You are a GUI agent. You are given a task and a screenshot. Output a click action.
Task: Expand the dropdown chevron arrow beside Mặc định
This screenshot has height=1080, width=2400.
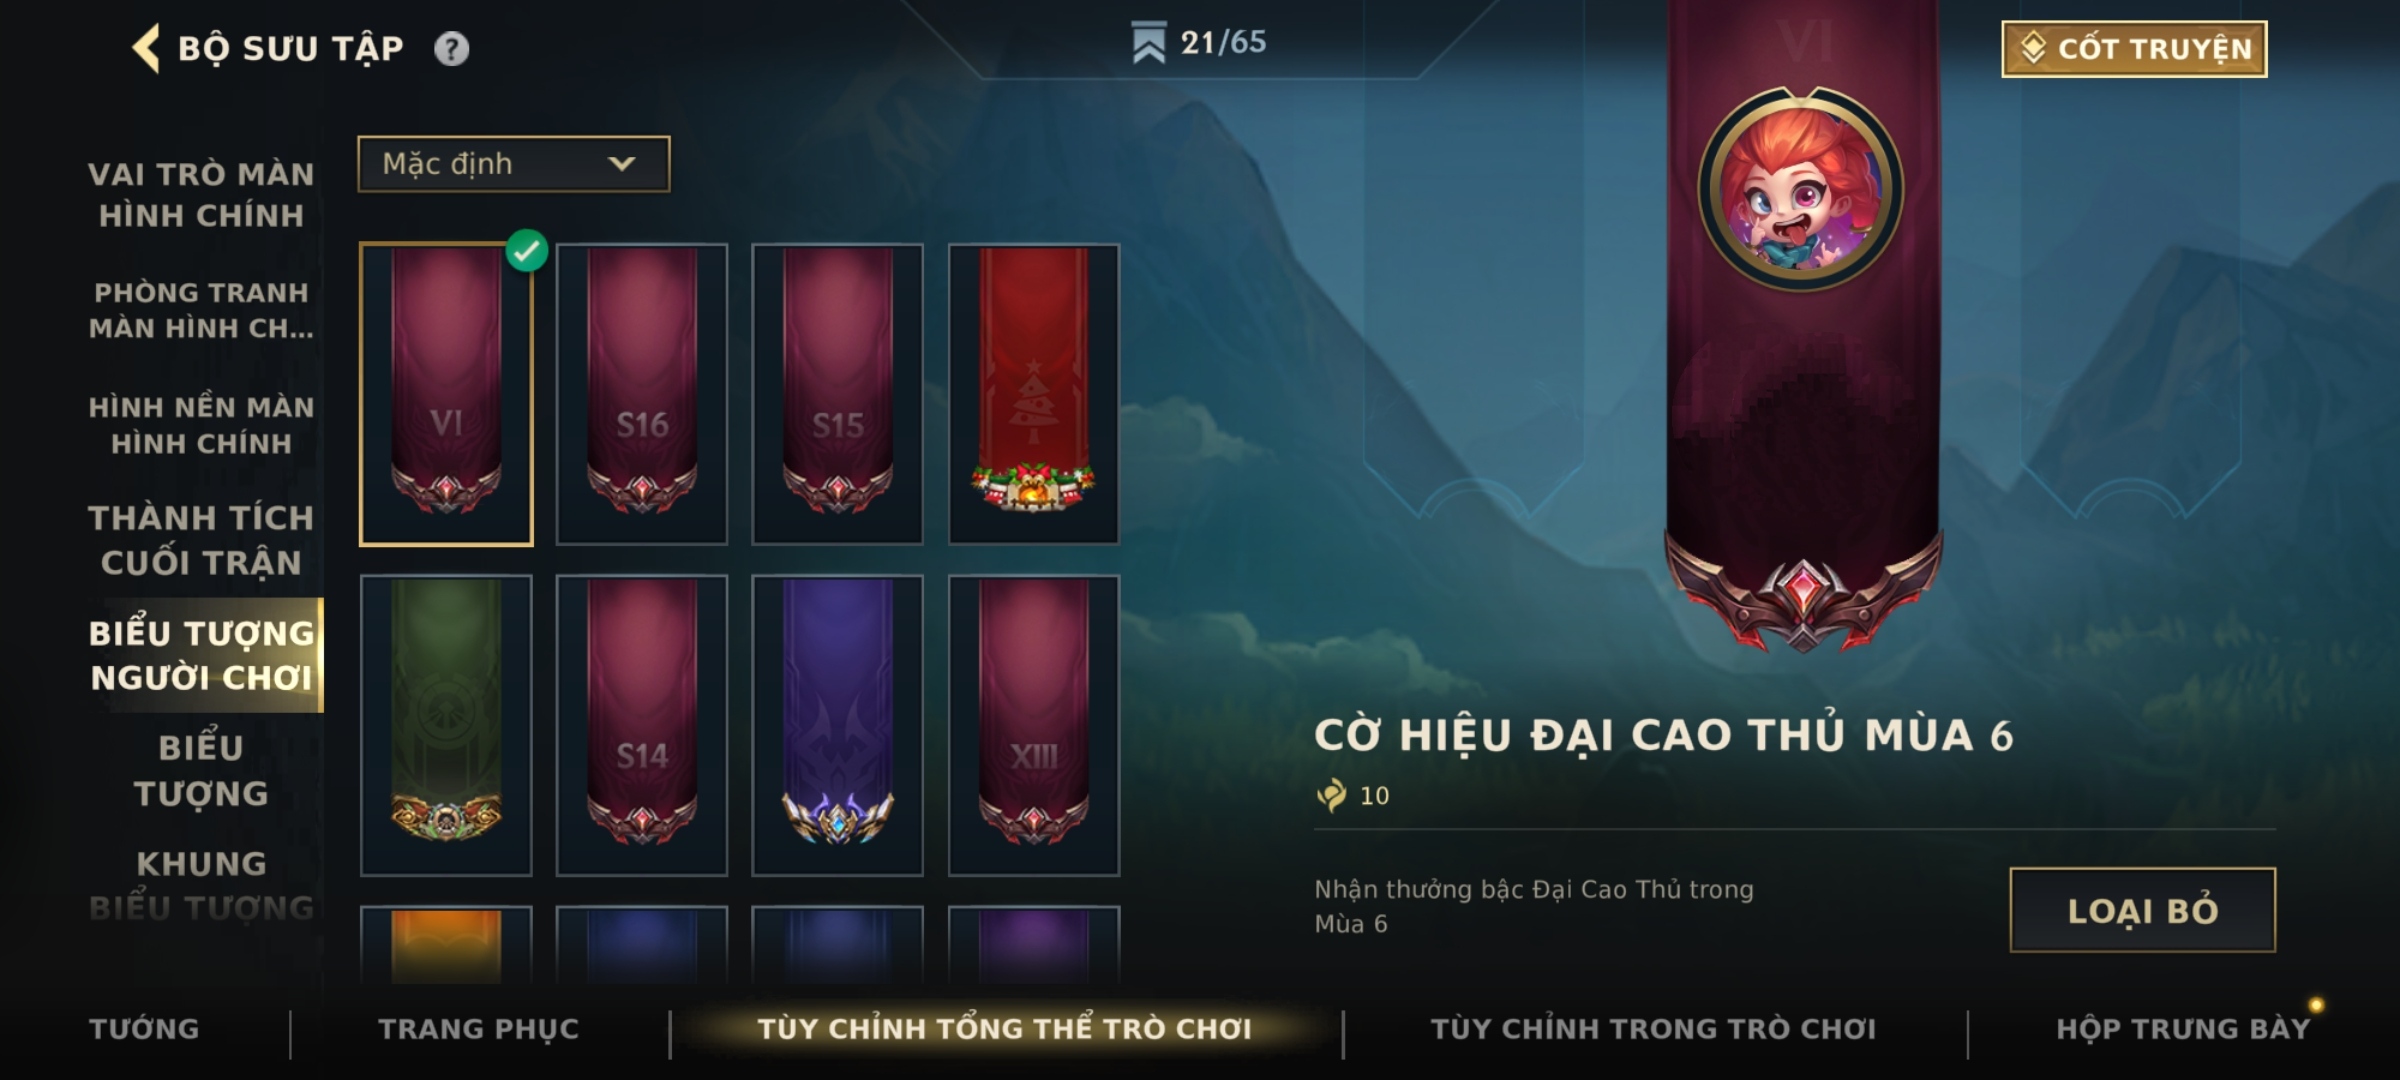tap(622, 164)
